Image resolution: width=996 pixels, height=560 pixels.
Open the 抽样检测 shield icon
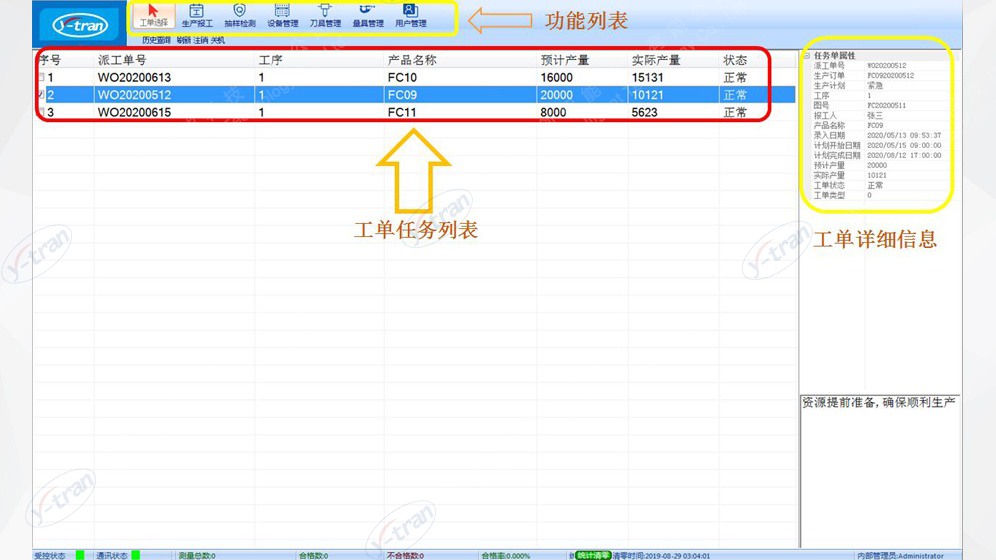click(x=239, y=10)
